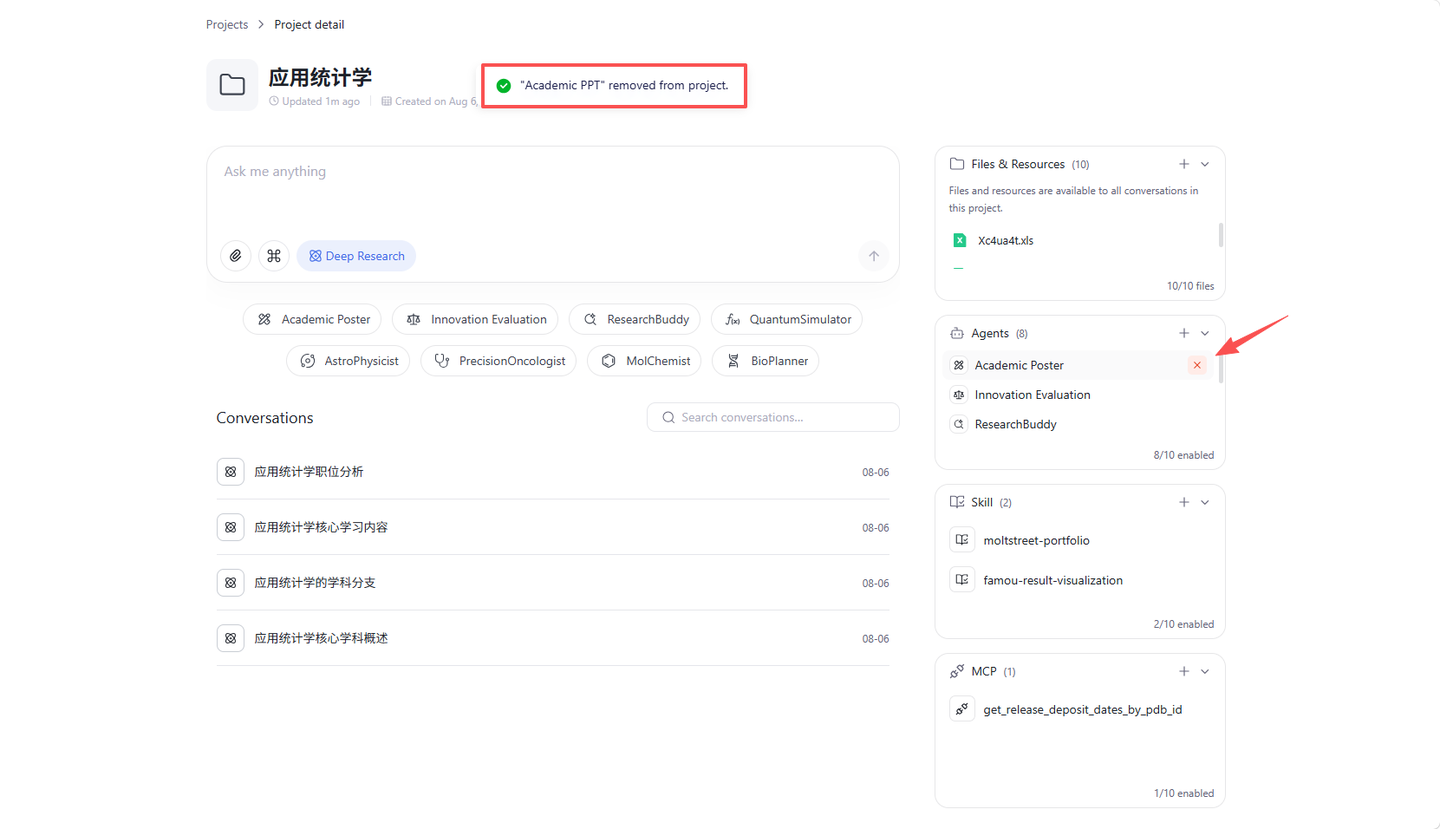Viewport: 1440px width, 829px height.
Task: Collapse the MCP panel chevron
Action: point(1205,671)
